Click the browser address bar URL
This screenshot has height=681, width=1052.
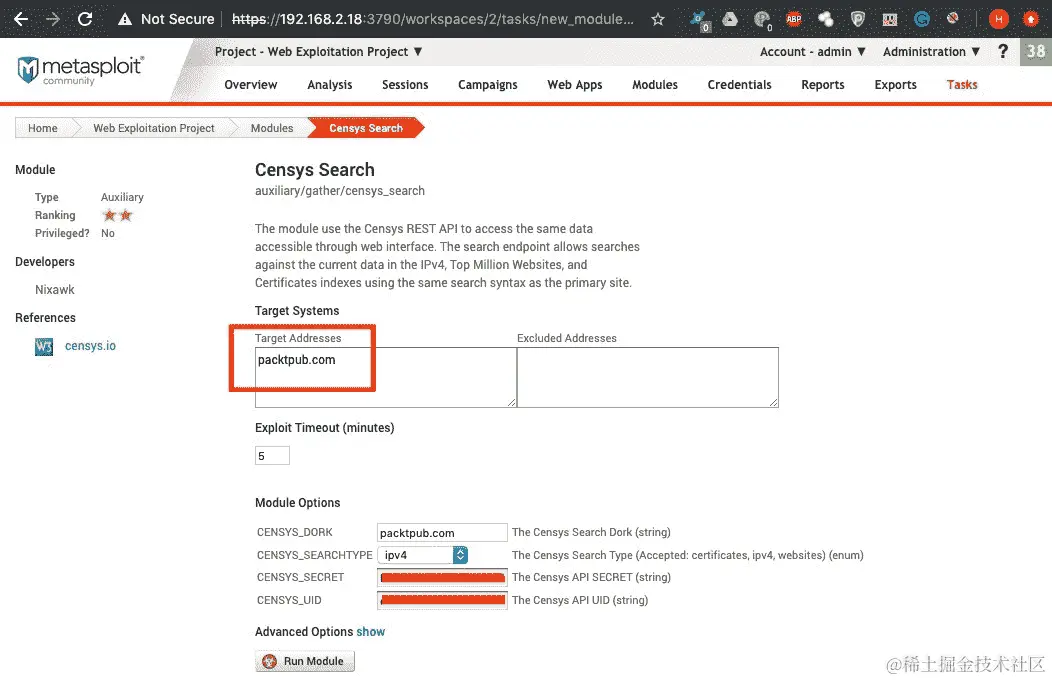tap(433, 19)
